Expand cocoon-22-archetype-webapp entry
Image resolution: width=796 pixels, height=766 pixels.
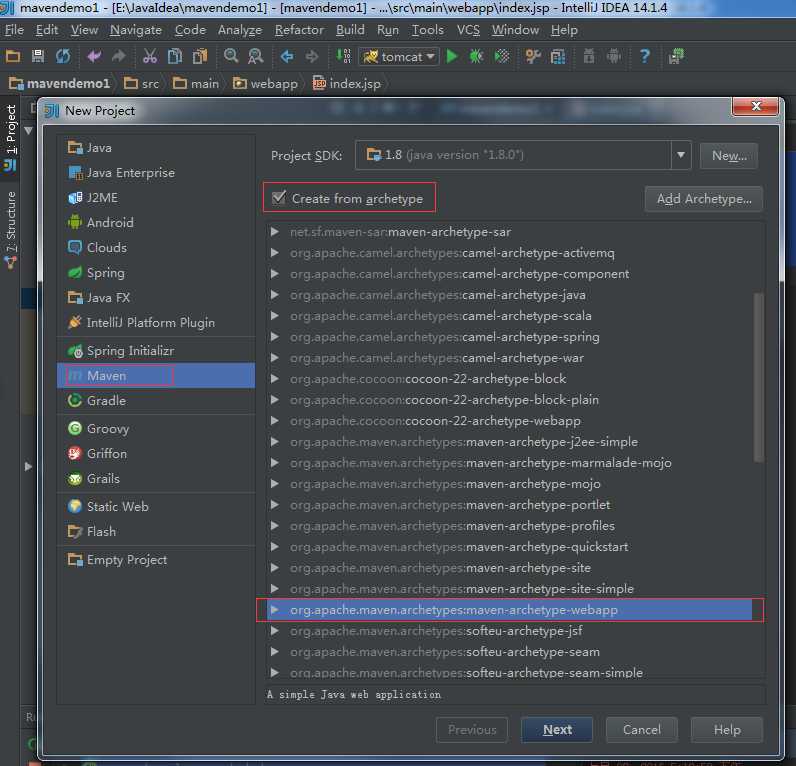[x=275, y=420]
